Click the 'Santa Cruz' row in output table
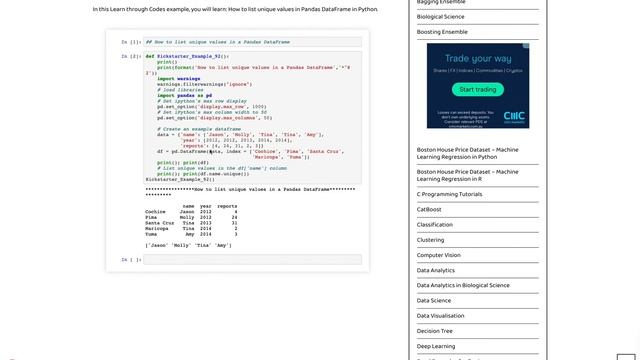The width and height of the screenshot is (640, 360). [191, 223]
